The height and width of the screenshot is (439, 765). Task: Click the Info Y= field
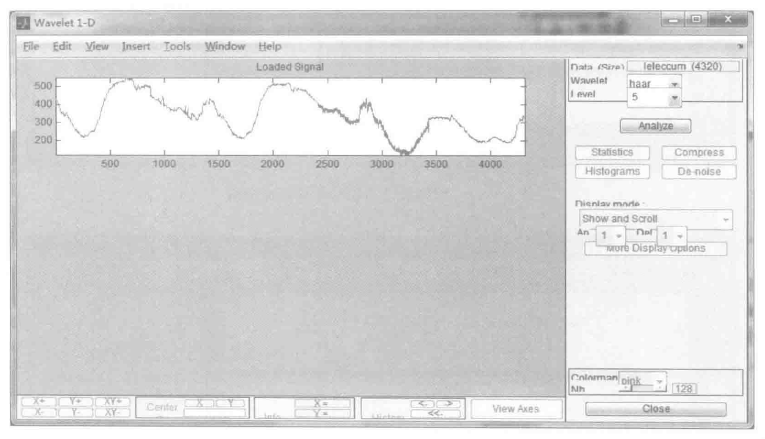click(322, 414)
